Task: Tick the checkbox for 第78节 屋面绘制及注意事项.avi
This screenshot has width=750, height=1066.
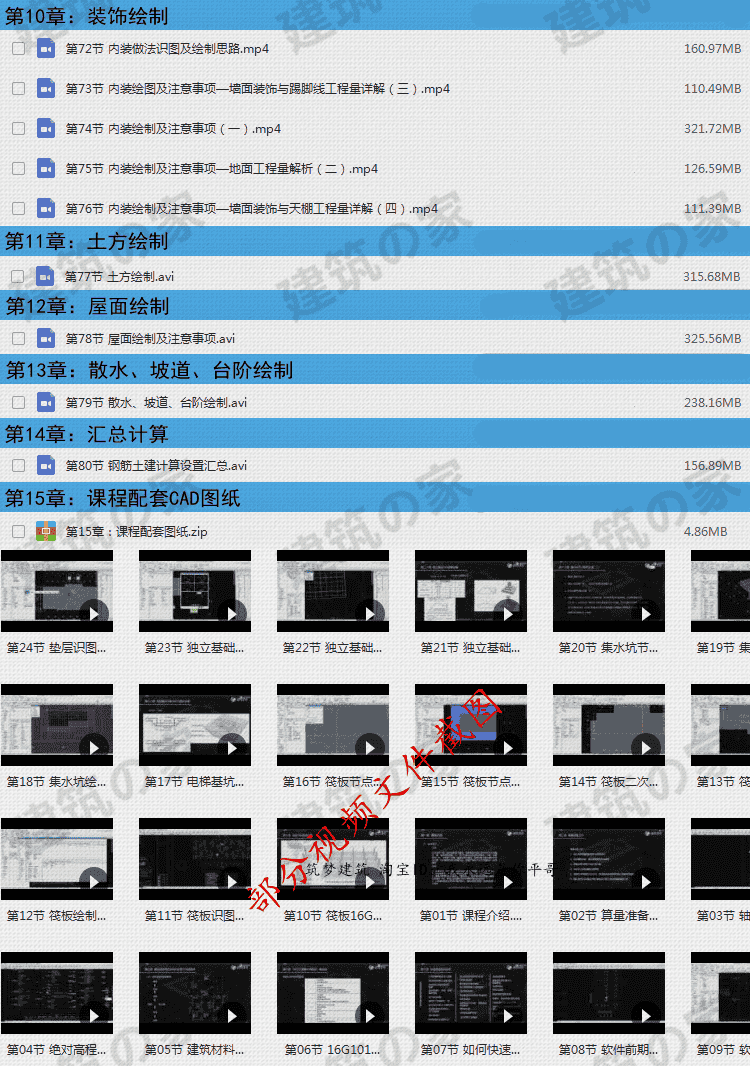Action: pyautogui.click(x=18, y=339)
